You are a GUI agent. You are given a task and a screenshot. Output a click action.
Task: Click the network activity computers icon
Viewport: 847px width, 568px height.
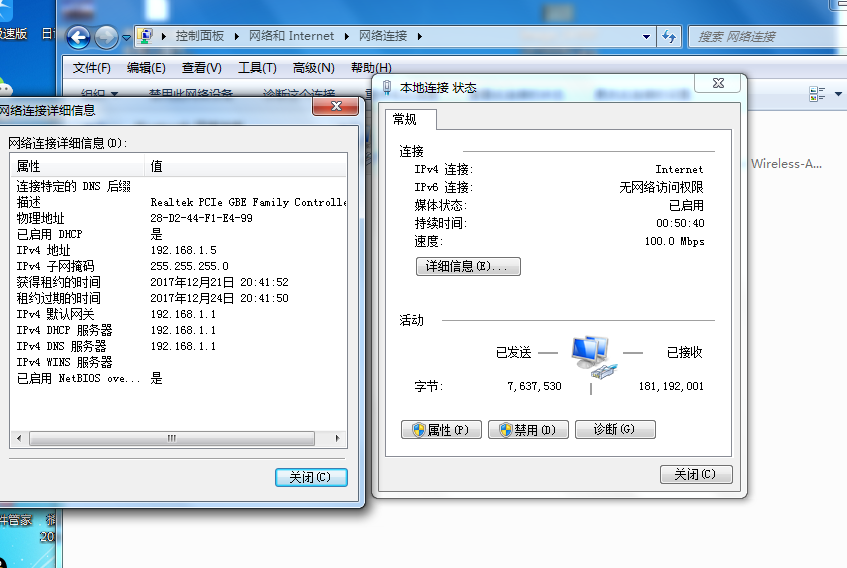(594, 357)
